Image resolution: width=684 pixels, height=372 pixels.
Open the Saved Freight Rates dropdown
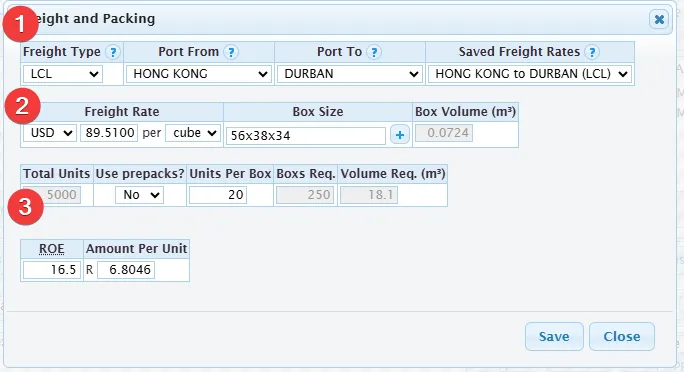pos(530,74)
